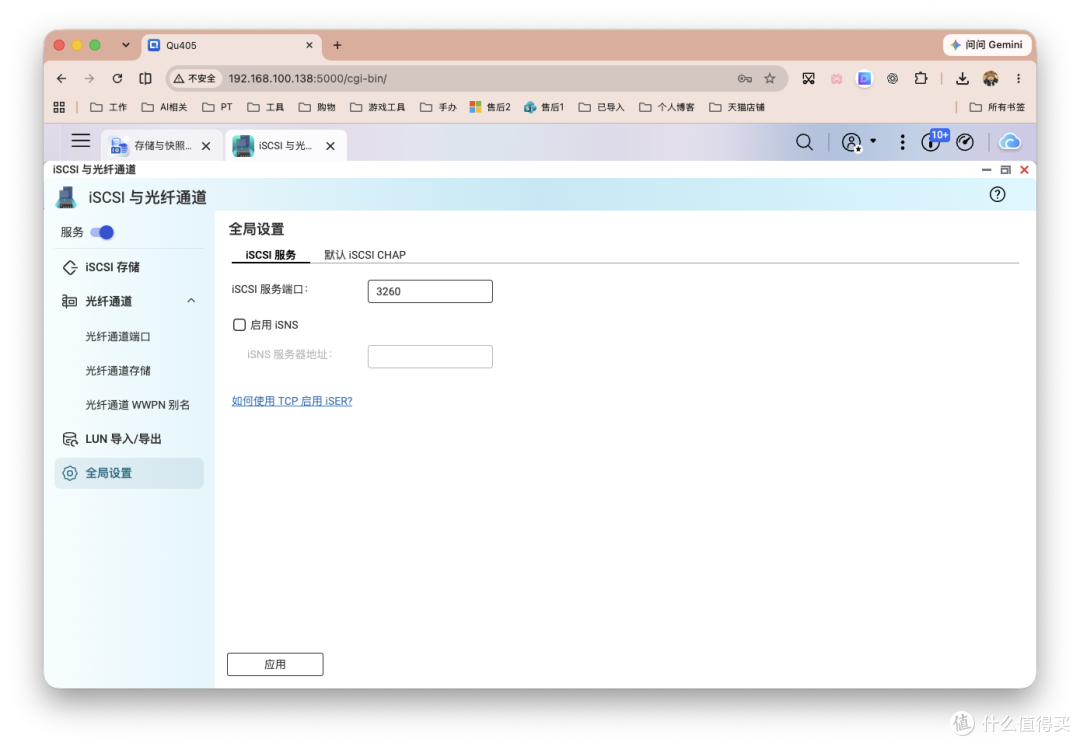Open the 游戏工具 bookmark folder
This screenshot has width=1080, height=746.
(377, 107)
